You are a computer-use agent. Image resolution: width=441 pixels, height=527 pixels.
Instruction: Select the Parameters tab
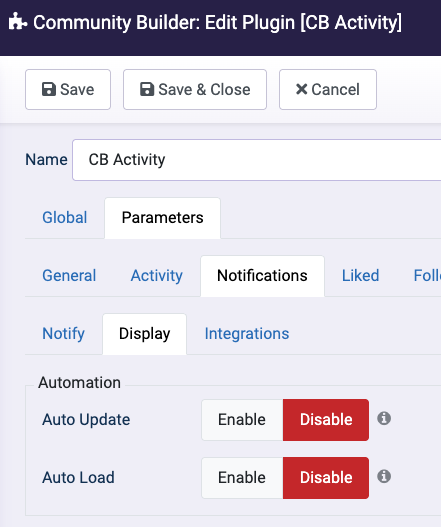click(x=162, y=217)
